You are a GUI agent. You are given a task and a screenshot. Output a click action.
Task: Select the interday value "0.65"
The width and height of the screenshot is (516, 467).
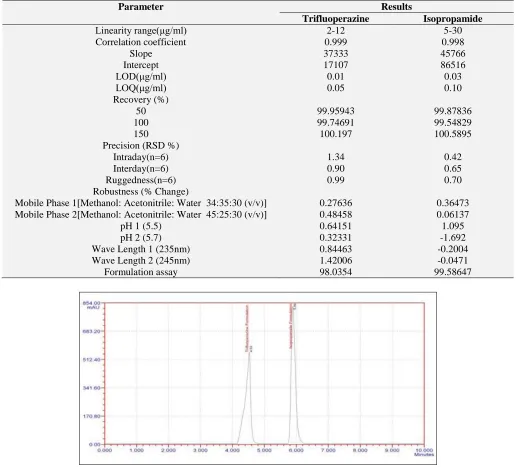(453, 169)
